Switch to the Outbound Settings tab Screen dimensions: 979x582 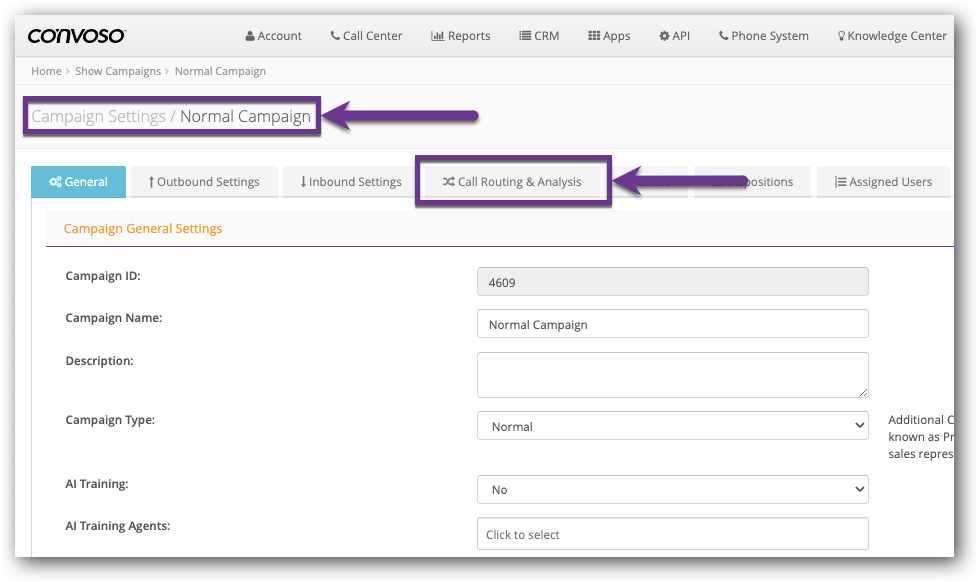click(x=204, y=181)
